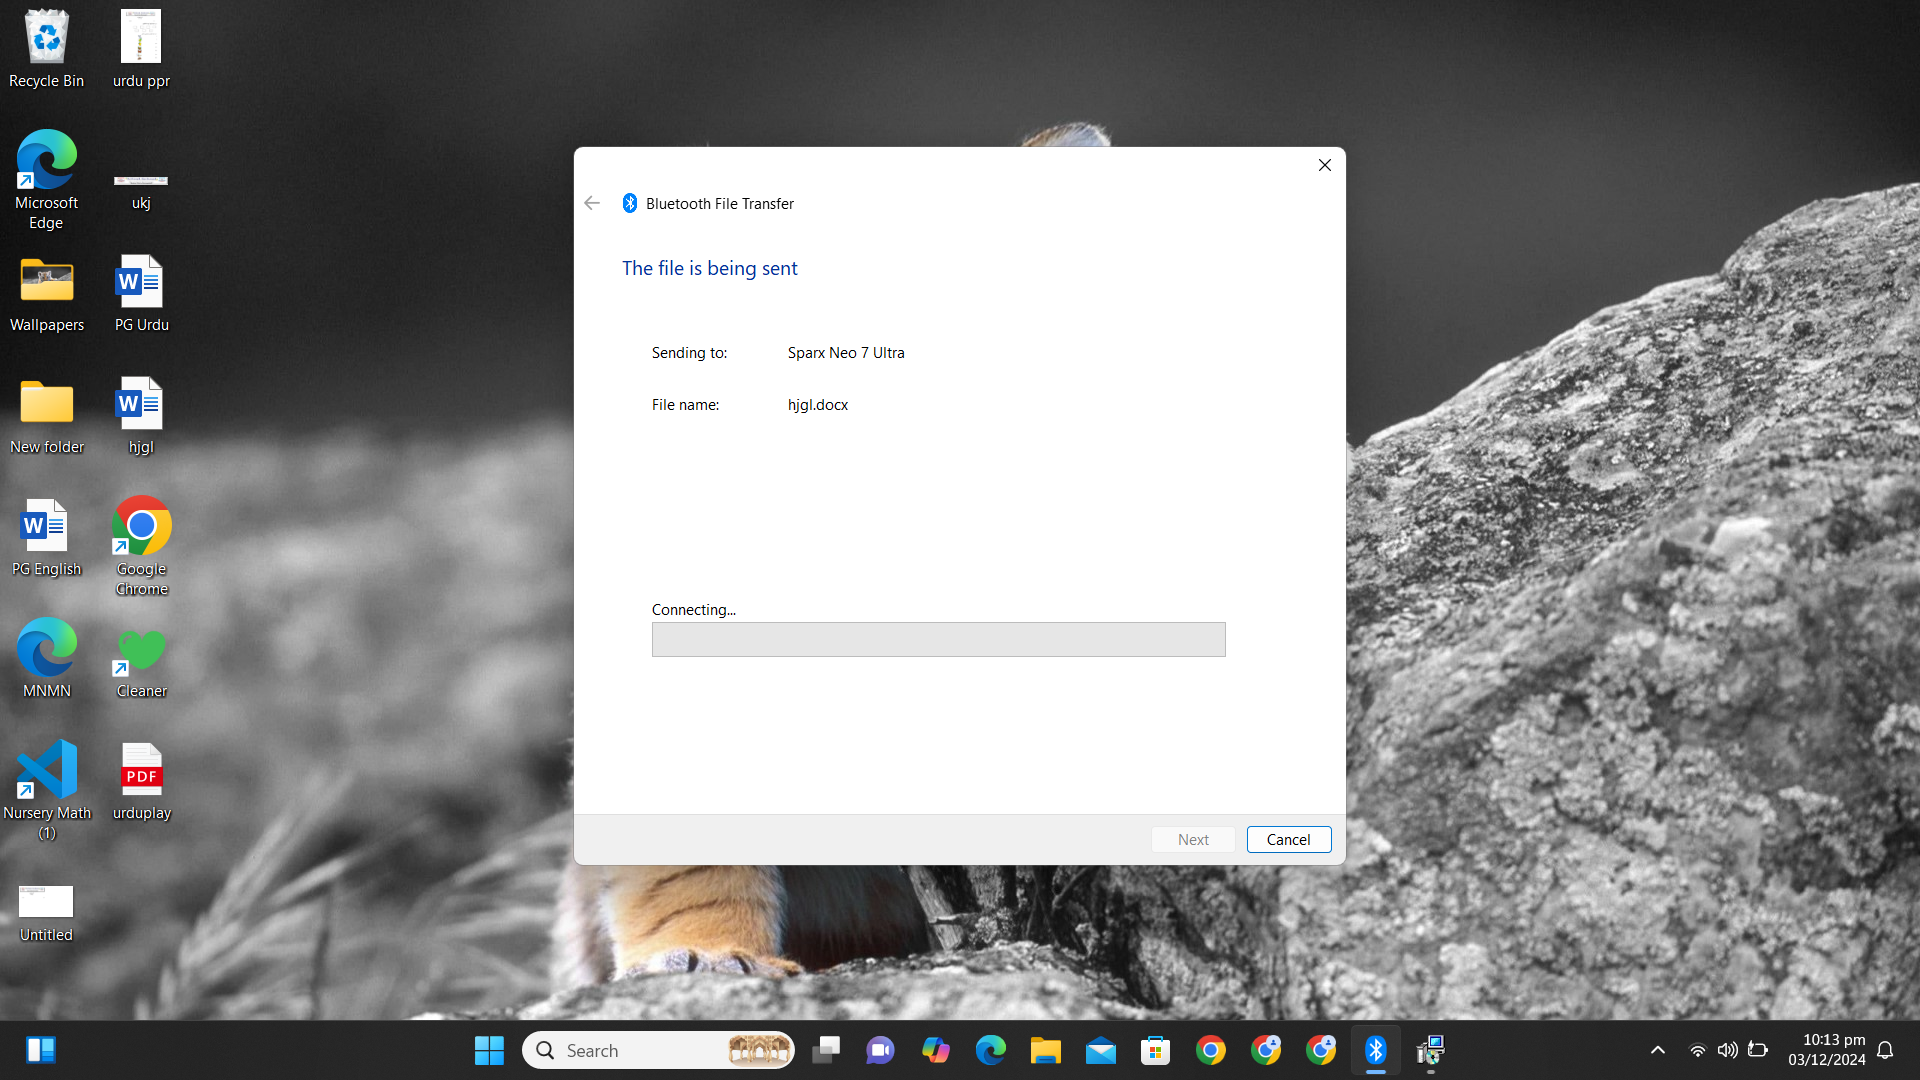Open the clock and date flyout

point(1826,1050)
